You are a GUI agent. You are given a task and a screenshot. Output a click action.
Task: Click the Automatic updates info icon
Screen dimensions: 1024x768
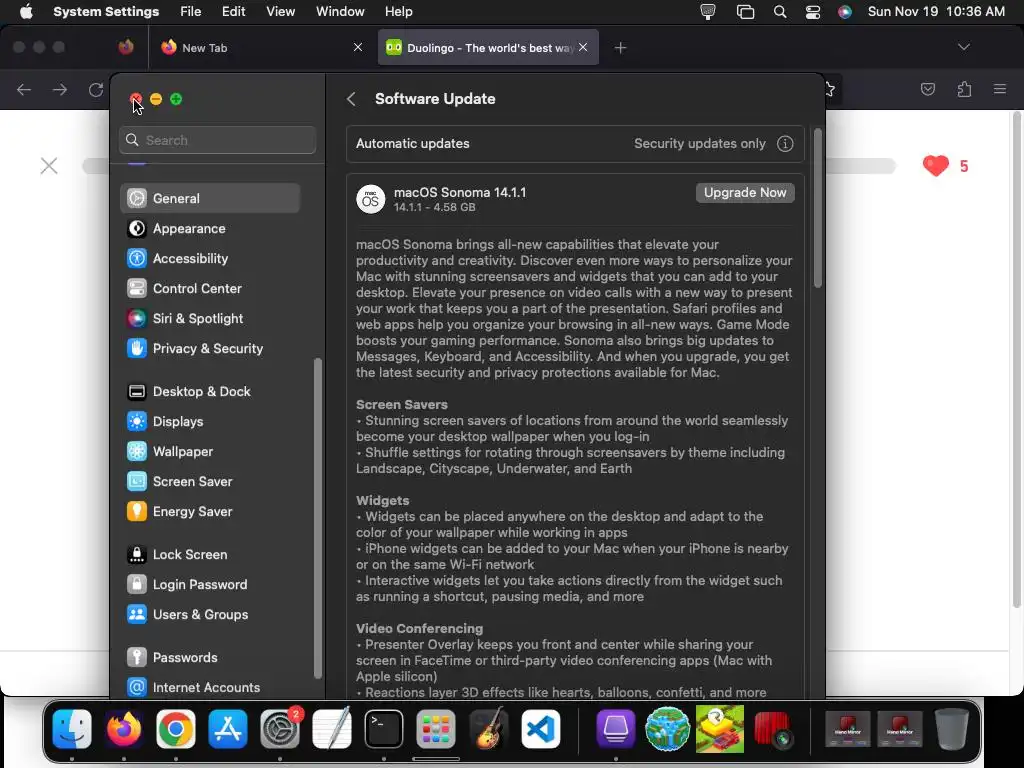tap(785, 144)
